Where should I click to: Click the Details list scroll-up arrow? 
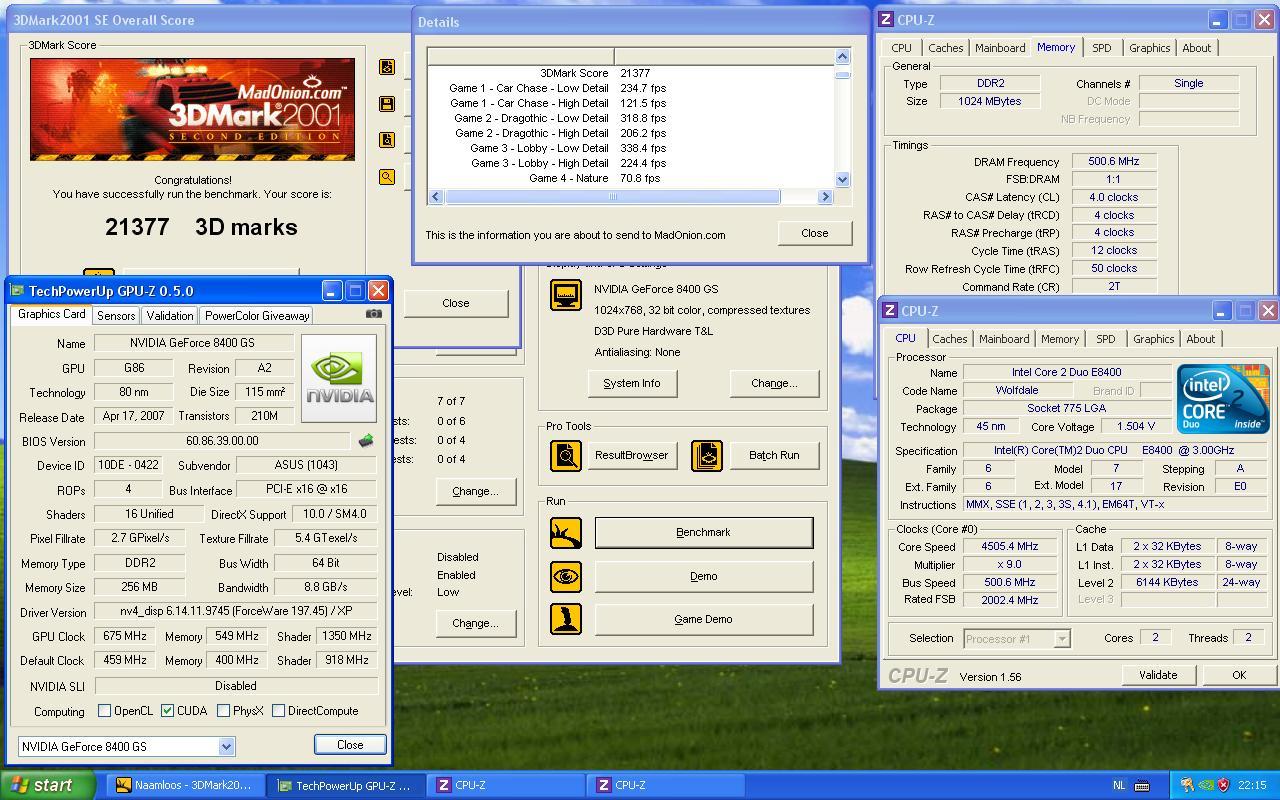pyautogui.click(x=842, y=56)
